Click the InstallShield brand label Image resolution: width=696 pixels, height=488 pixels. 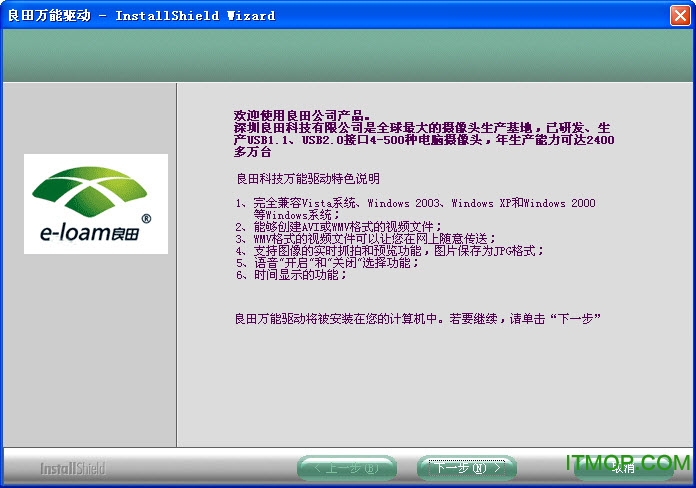71,468
